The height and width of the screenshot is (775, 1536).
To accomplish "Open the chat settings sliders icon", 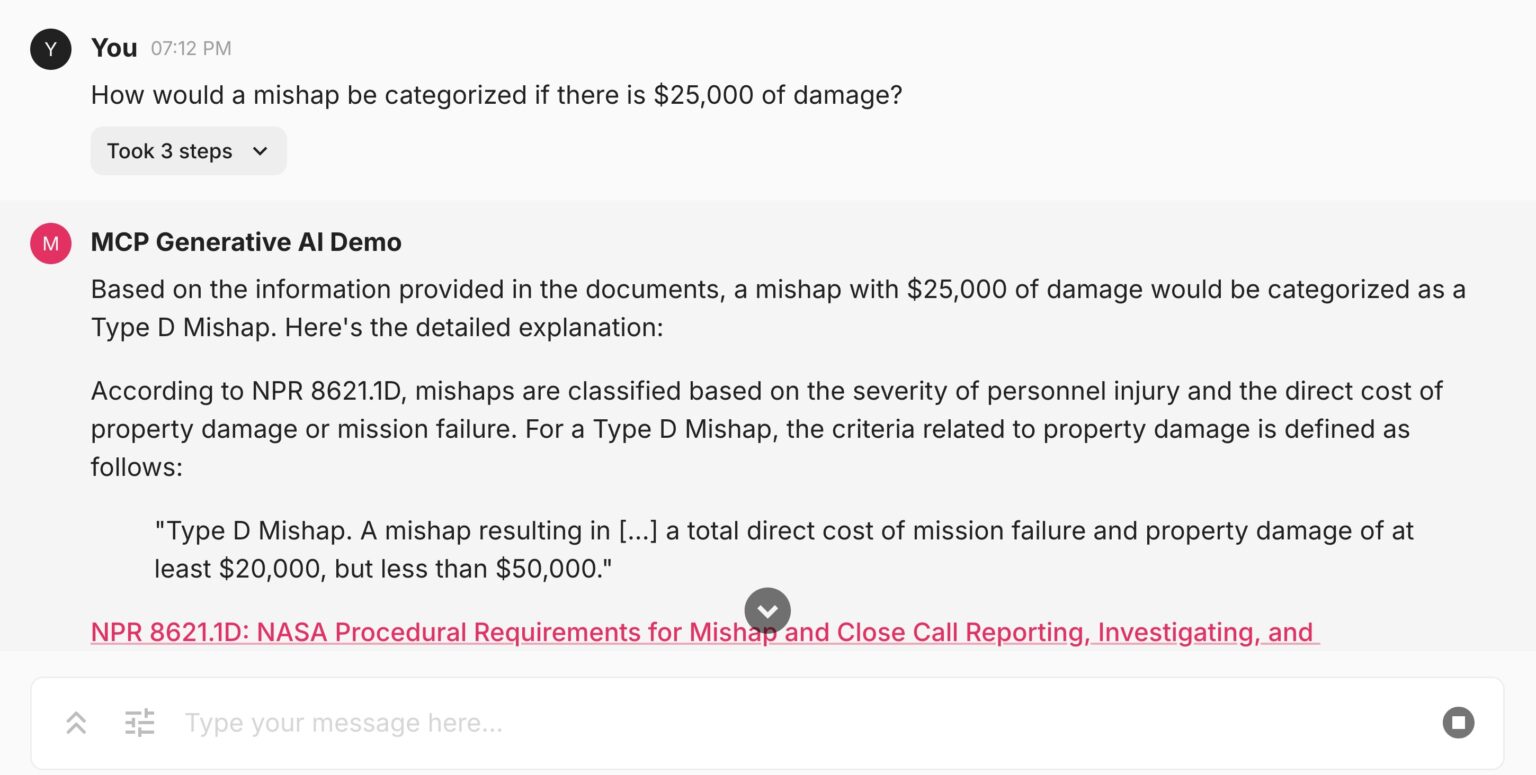I will (x=140, y=722).
